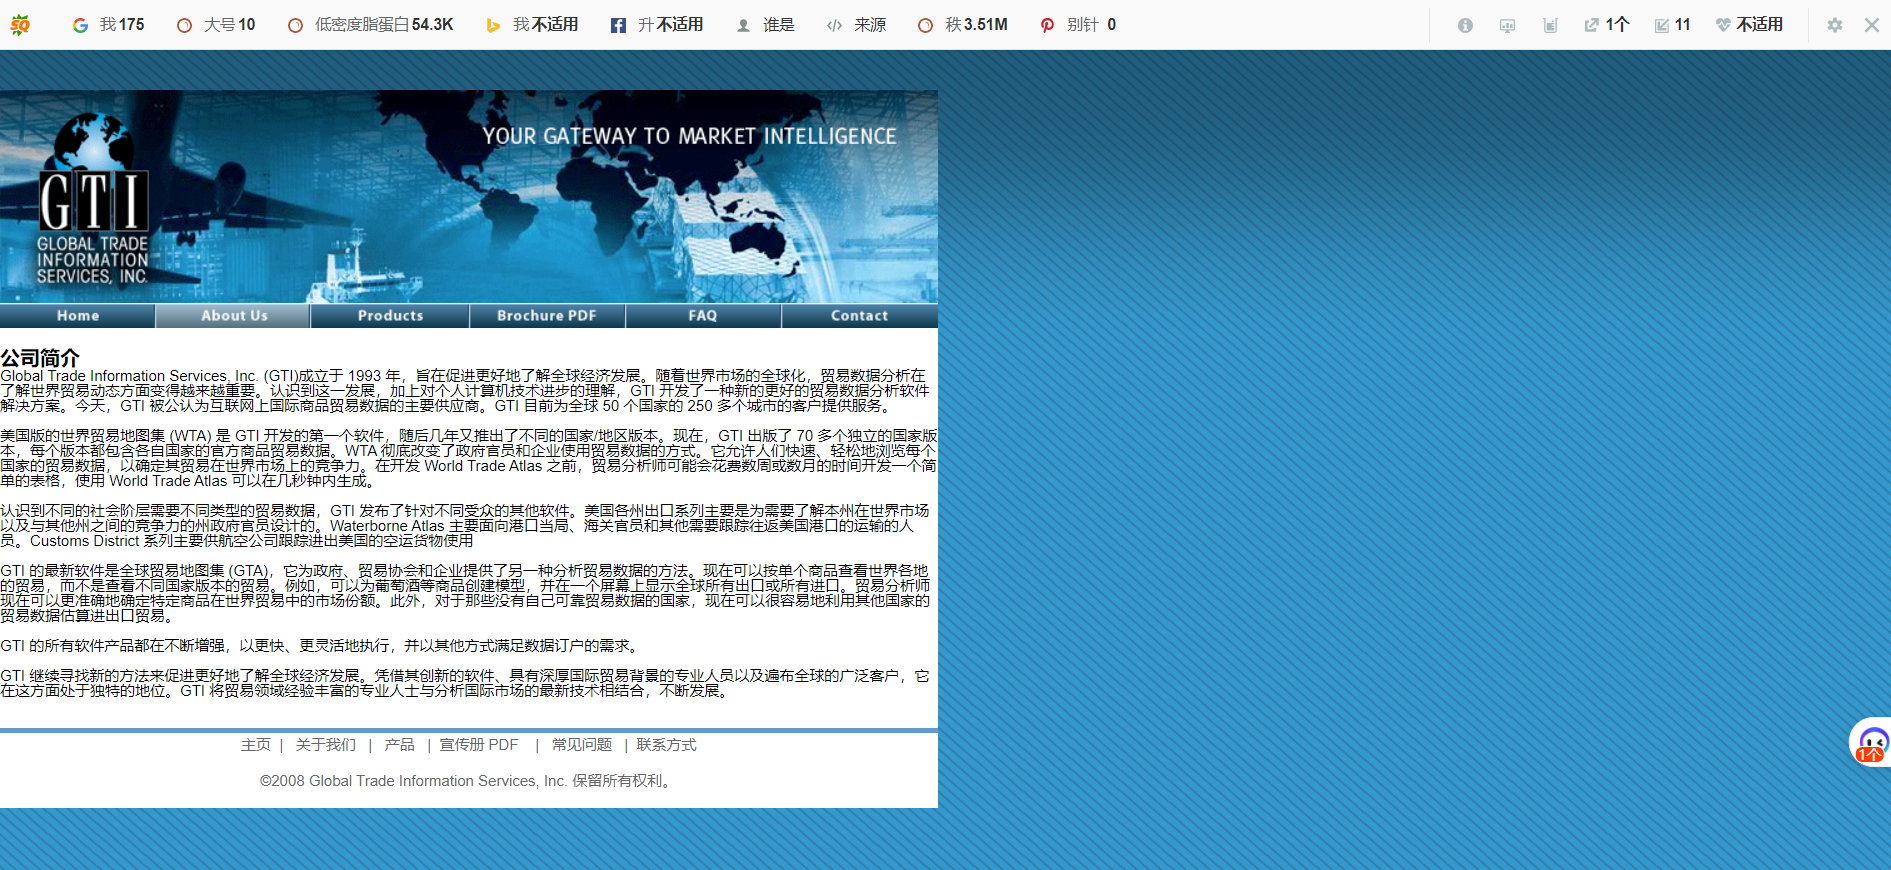This screenshot has width=1891, height=870.
Task: Visit the 常见问题 footer link
Action: click(582, 745)
